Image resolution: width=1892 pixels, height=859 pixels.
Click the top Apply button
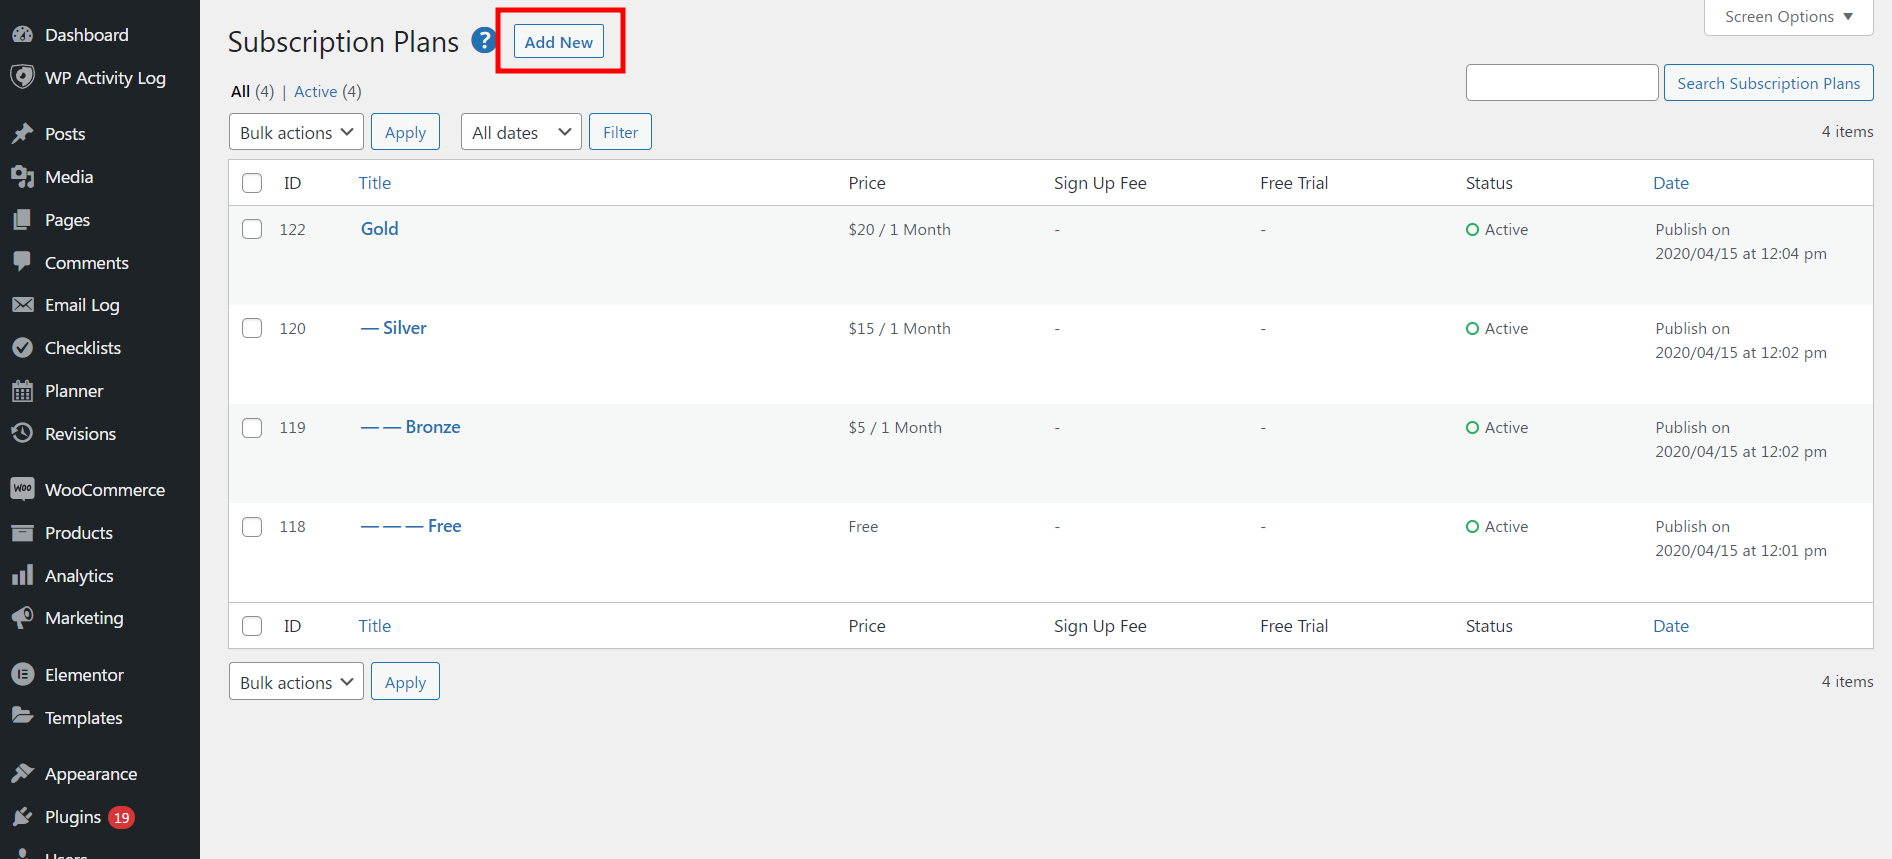tap(405, 132)
